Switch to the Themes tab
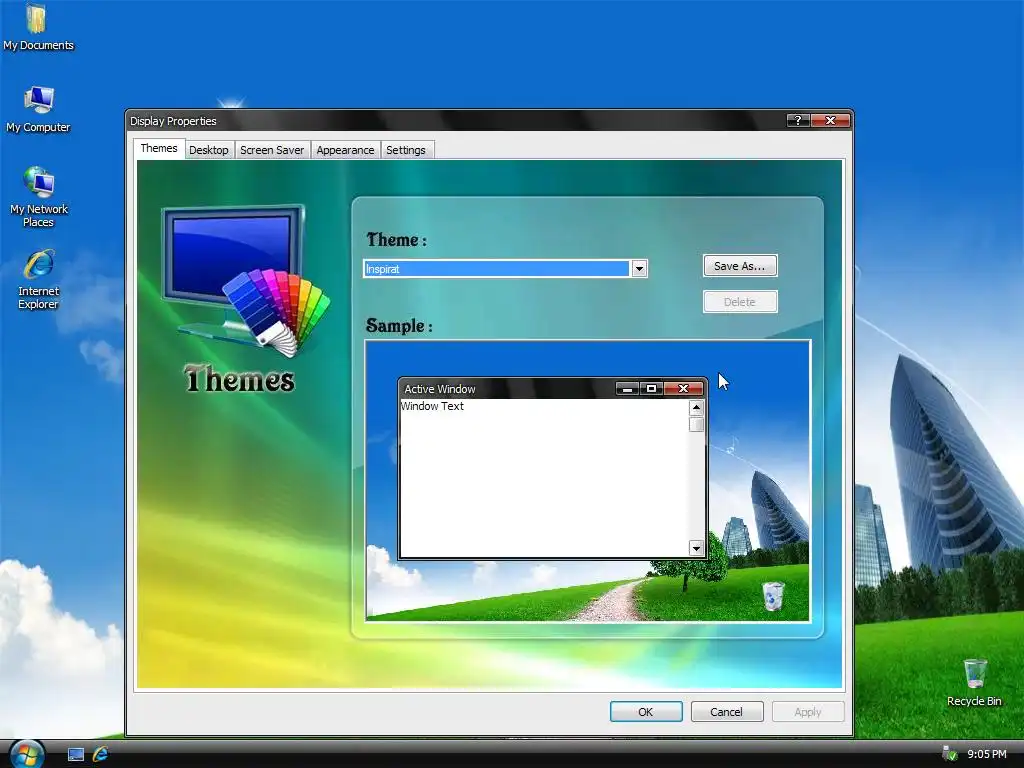 pyautogui.click(x=159, y=148)
